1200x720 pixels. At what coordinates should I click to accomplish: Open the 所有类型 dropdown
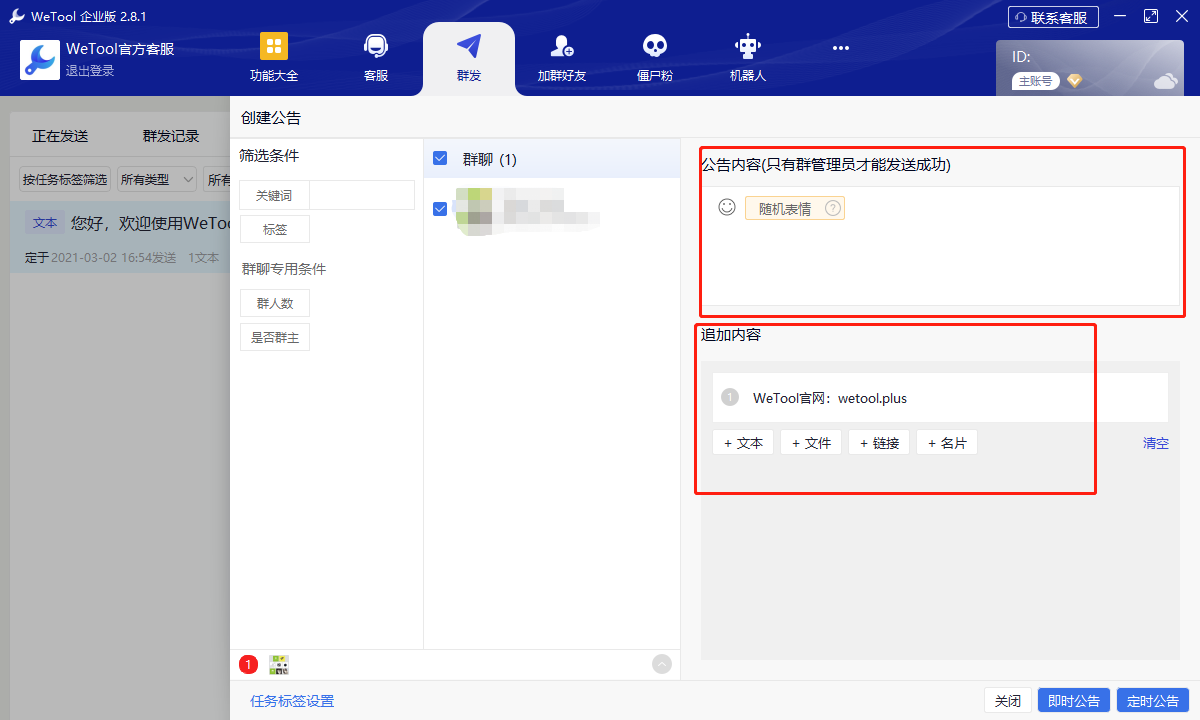point(157,180)
